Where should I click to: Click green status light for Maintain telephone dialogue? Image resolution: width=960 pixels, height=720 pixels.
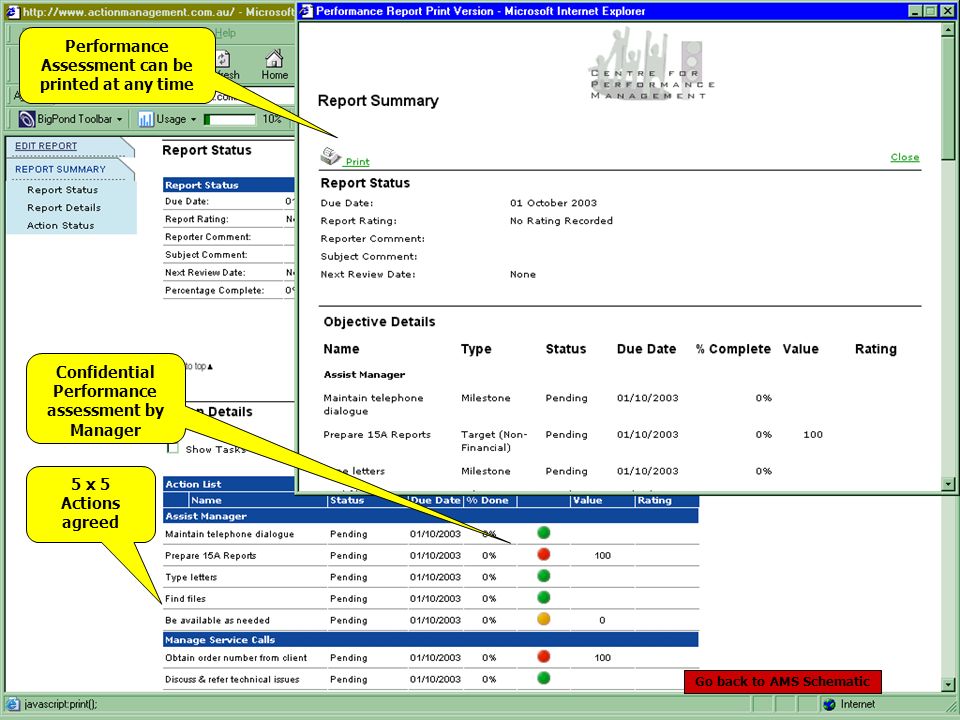[x=544, y=533]
